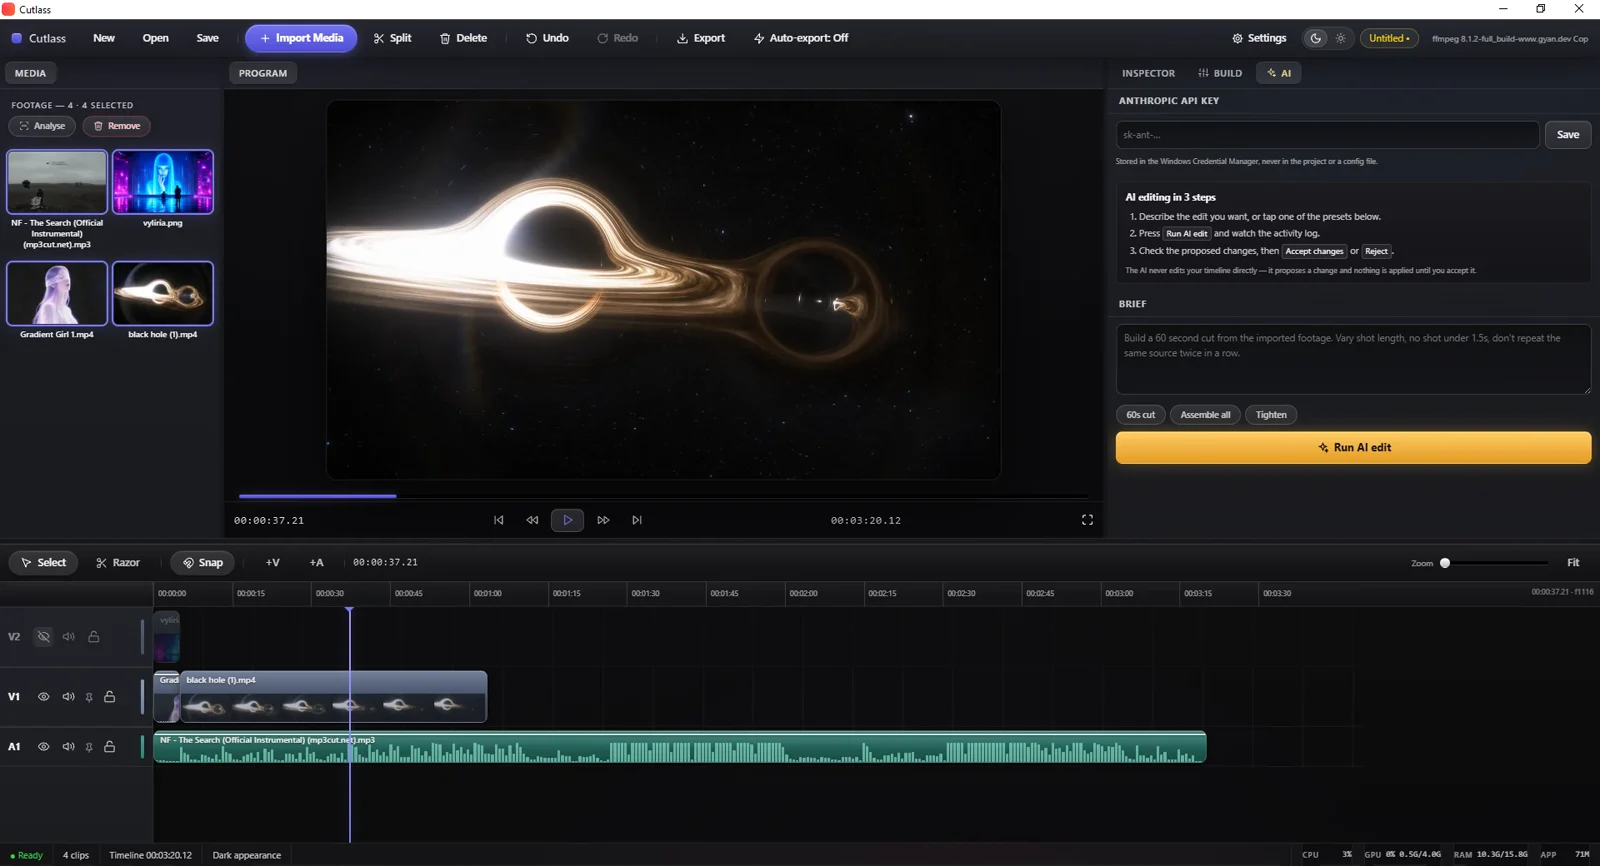
Task: Activate the Select tool
Action: [43, 563]
